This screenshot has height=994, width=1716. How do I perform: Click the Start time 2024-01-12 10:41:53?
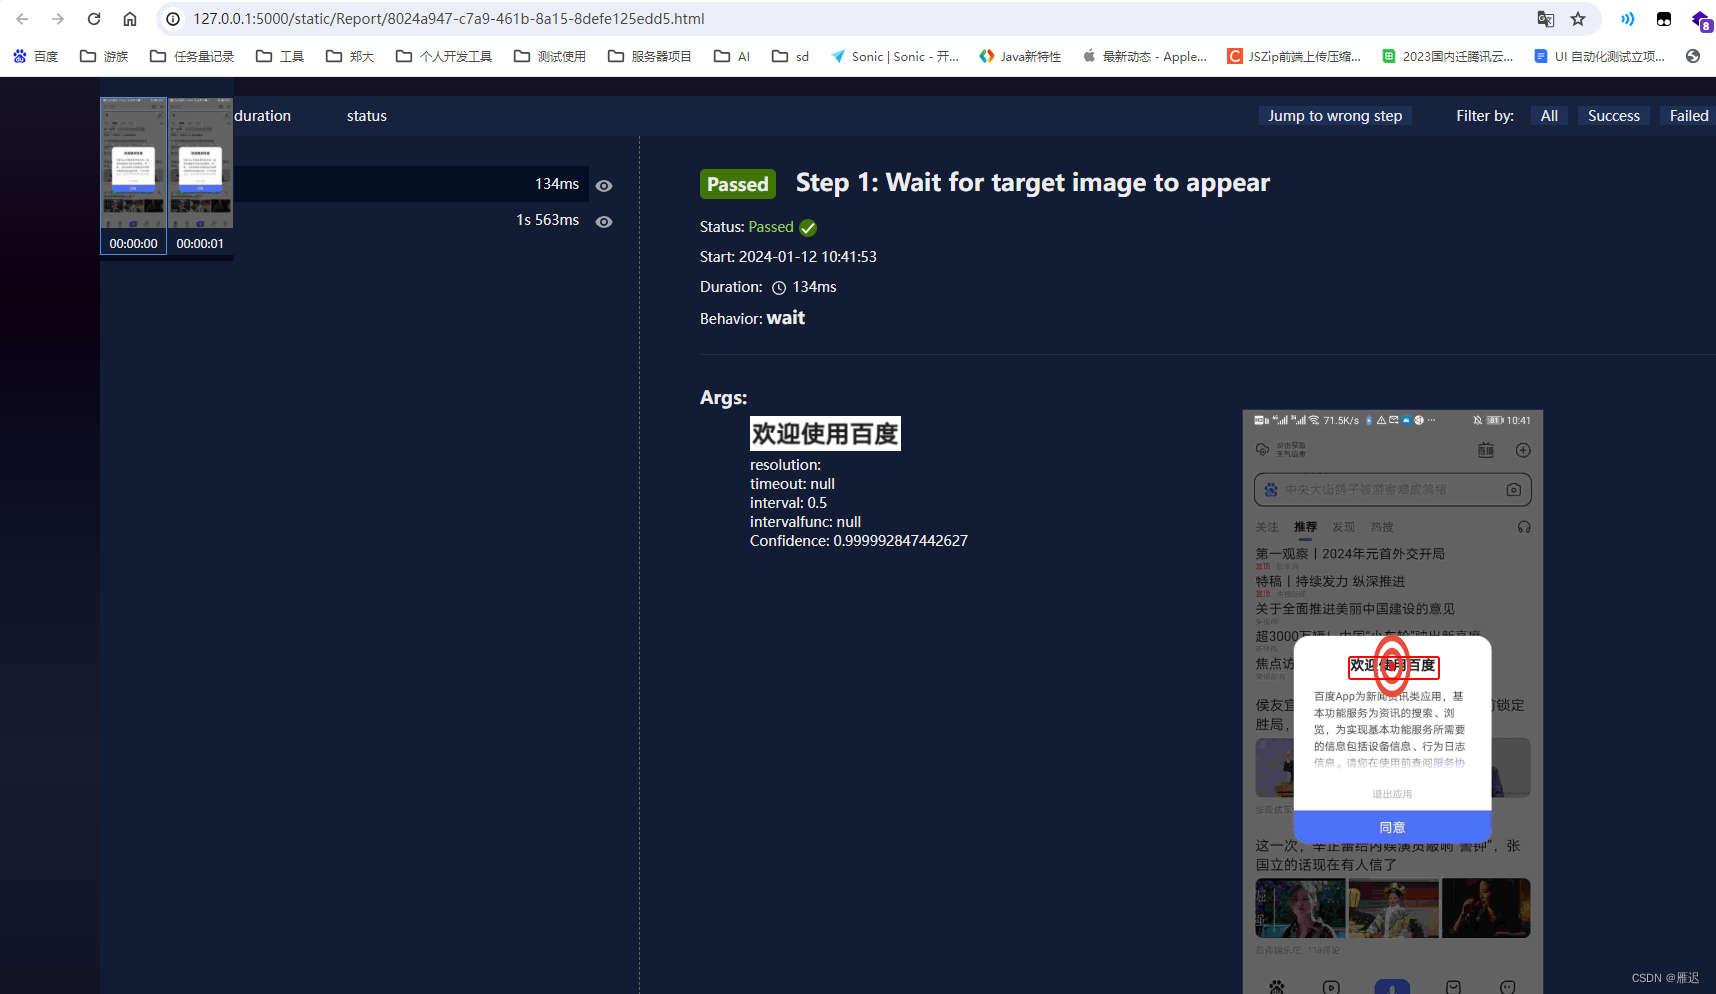click(807, 257)
